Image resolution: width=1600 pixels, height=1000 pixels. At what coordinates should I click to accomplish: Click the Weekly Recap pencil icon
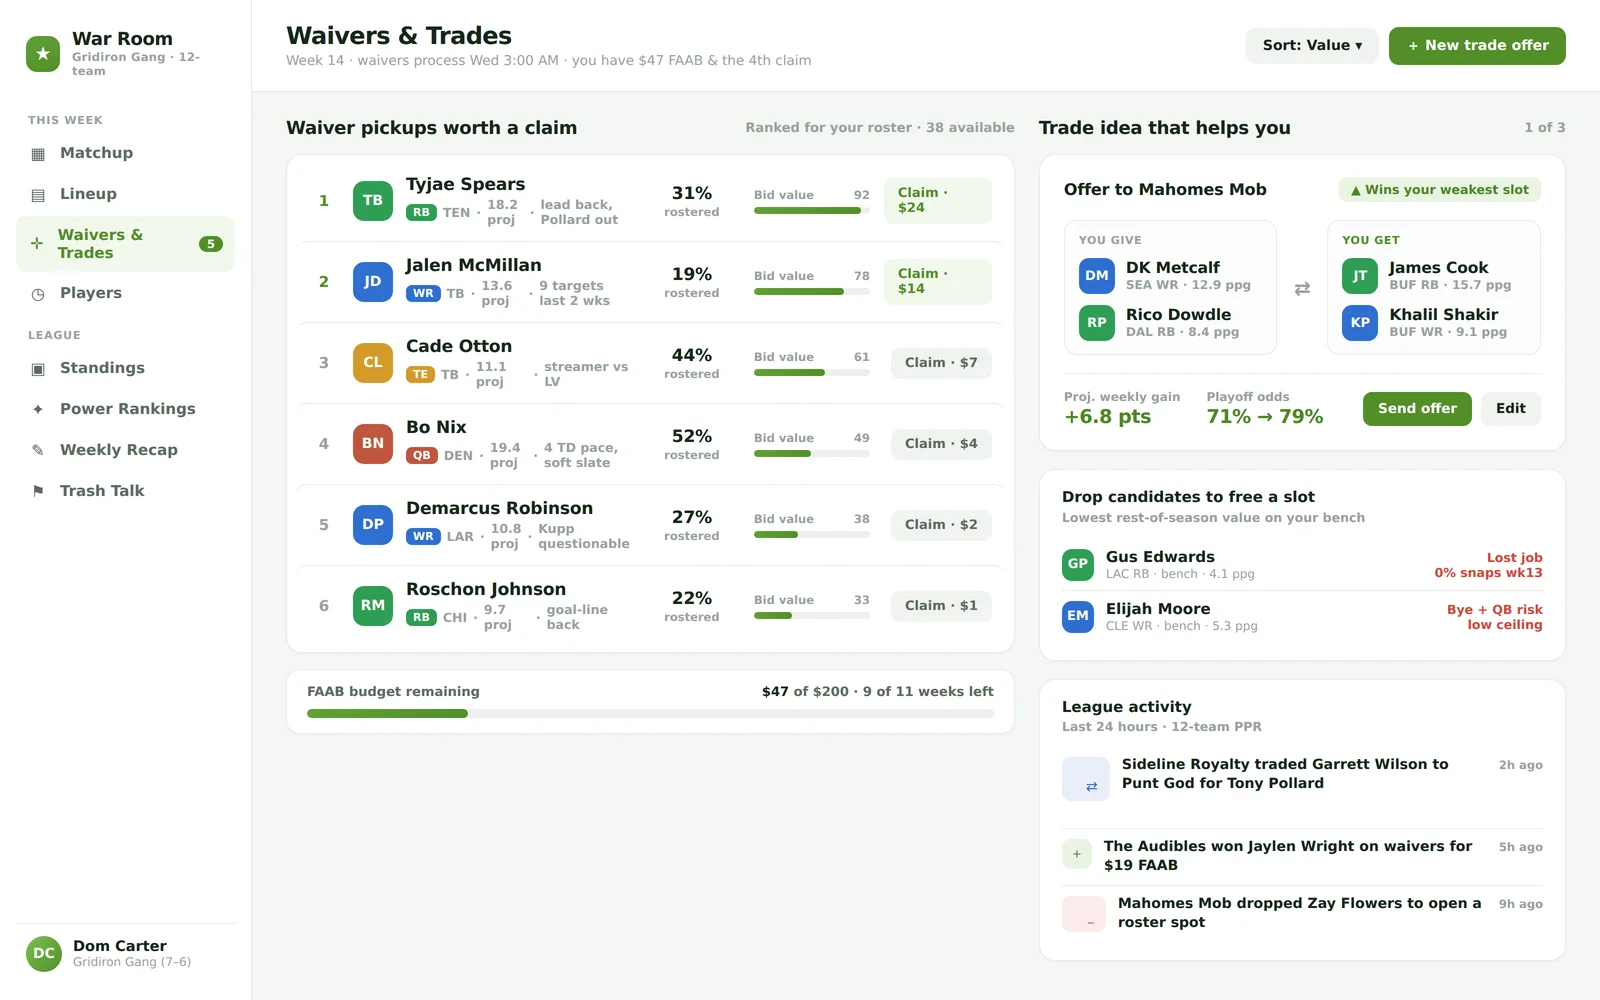coord(38,450)
